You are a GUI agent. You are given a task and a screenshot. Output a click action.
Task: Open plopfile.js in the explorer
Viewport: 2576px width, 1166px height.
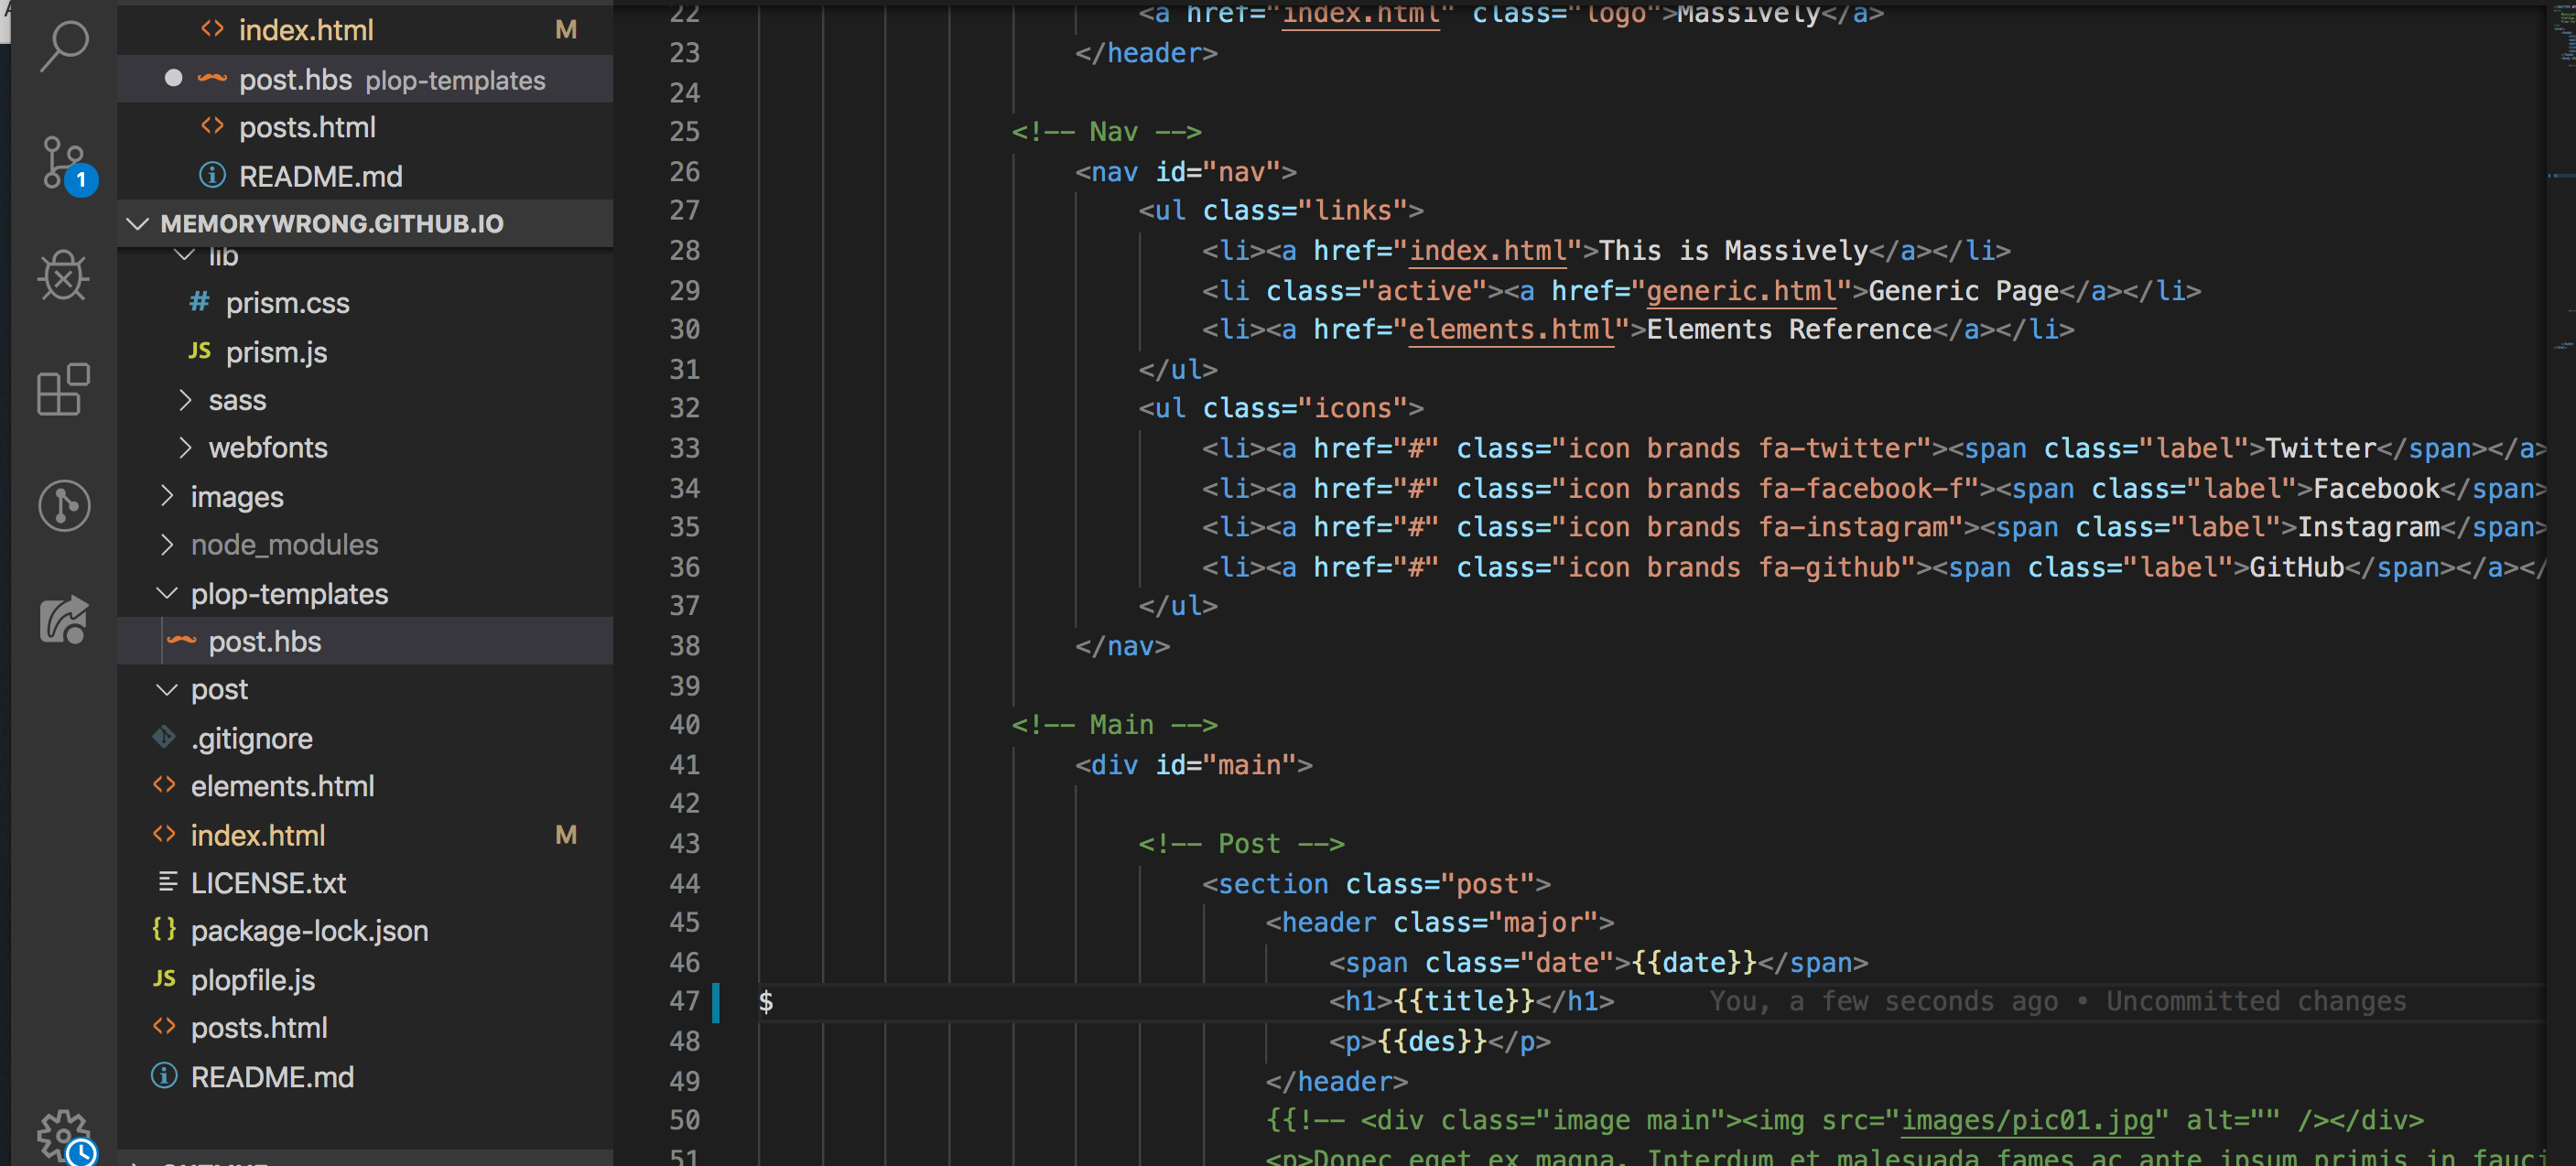tap(365, 980)
